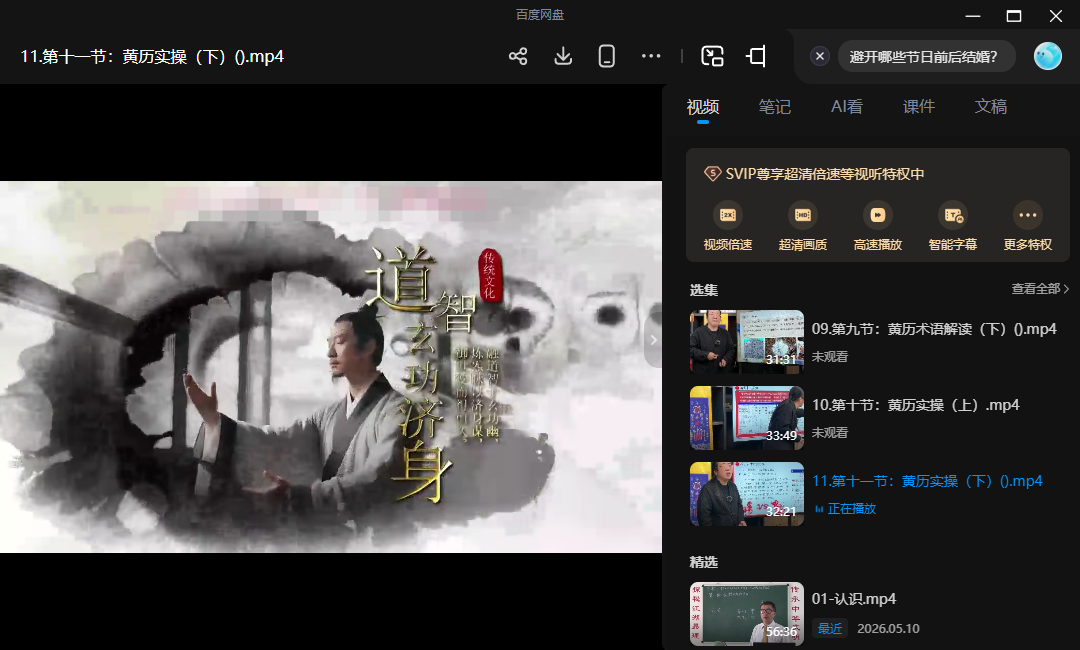Click the file title 11.第十一节 at top
The width and height of the screenshot is (1080, 650).
point(152,56)
